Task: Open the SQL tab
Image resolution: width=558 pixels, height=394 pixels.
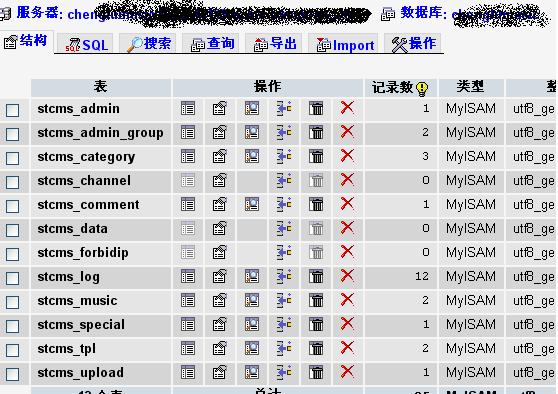Action: click(86, 44)
